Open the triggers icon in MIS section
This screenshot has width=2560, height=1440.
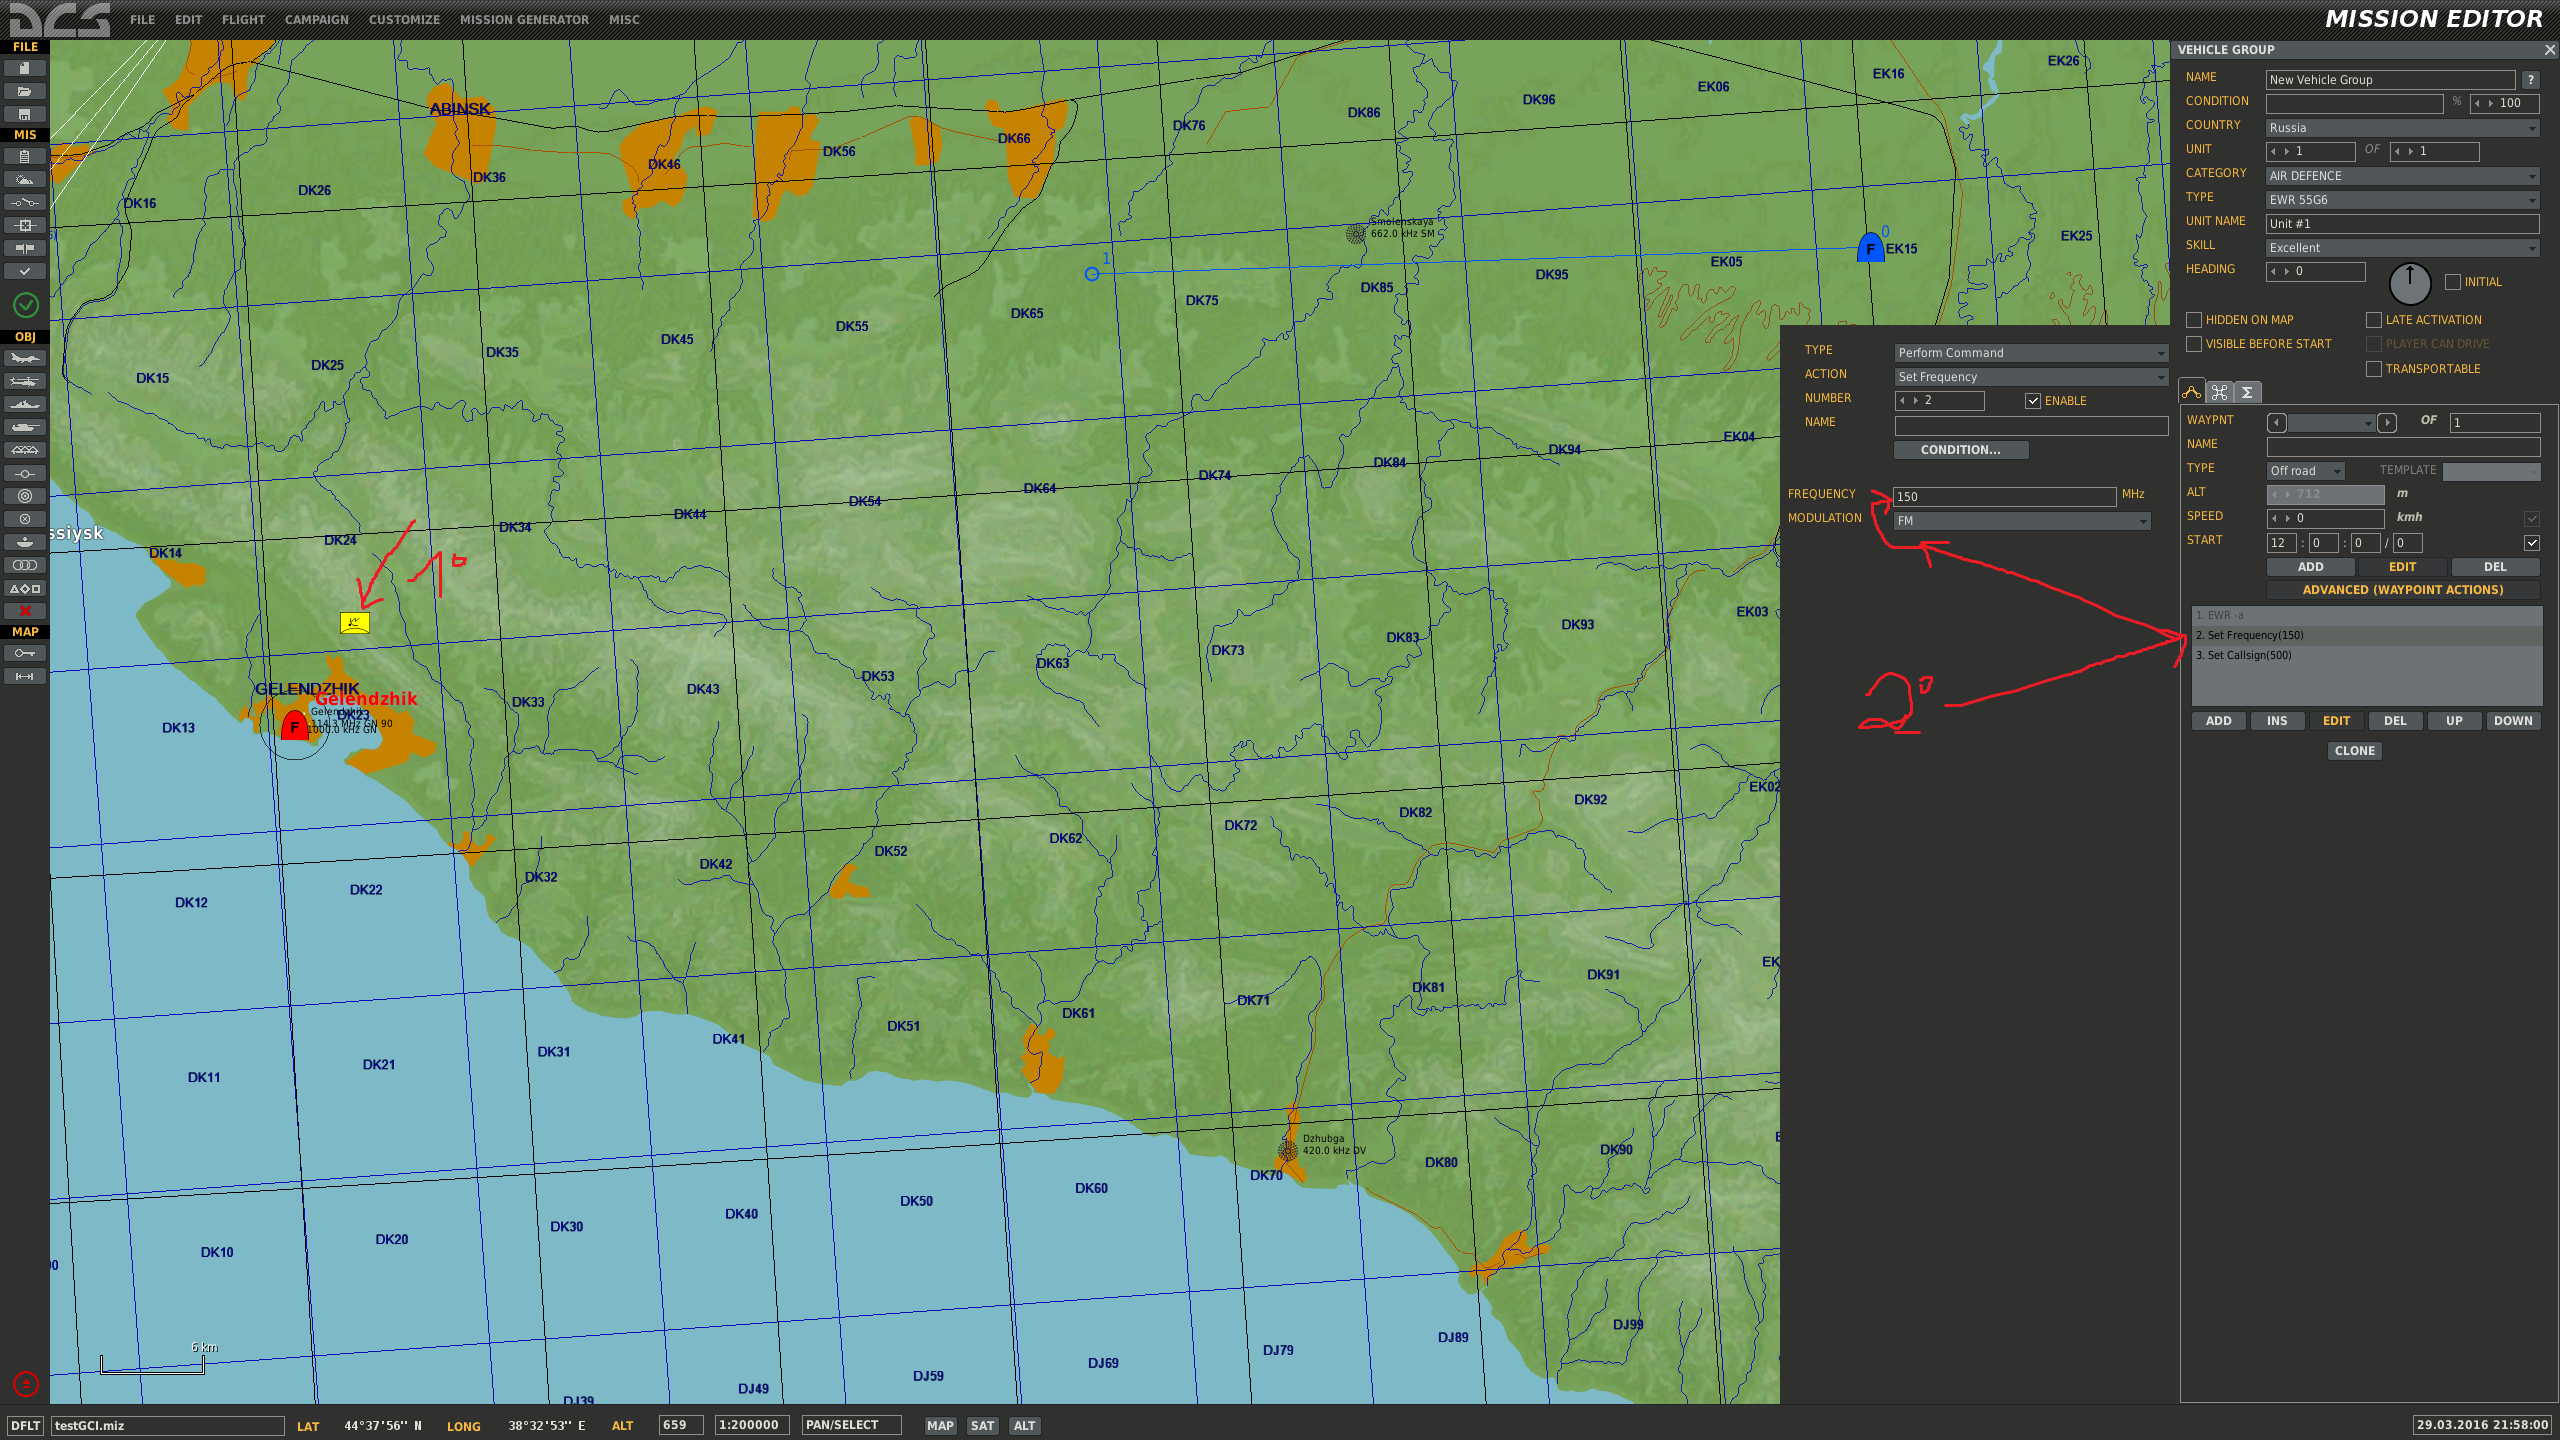coord(25,202)
